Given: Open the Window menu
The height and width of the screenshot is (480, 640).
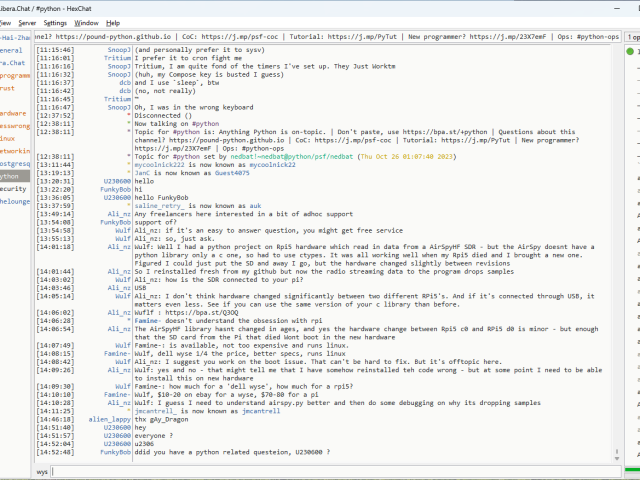Looking at the screenshot, I should point(87,22).
